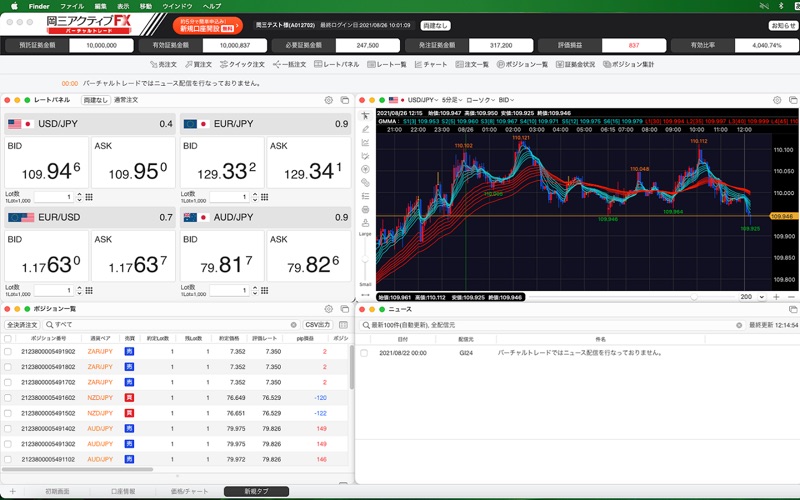Viewport: 800px width, 500px height.
Task: Open column settings icon beside CSV出力
Action: click(342, 325)
